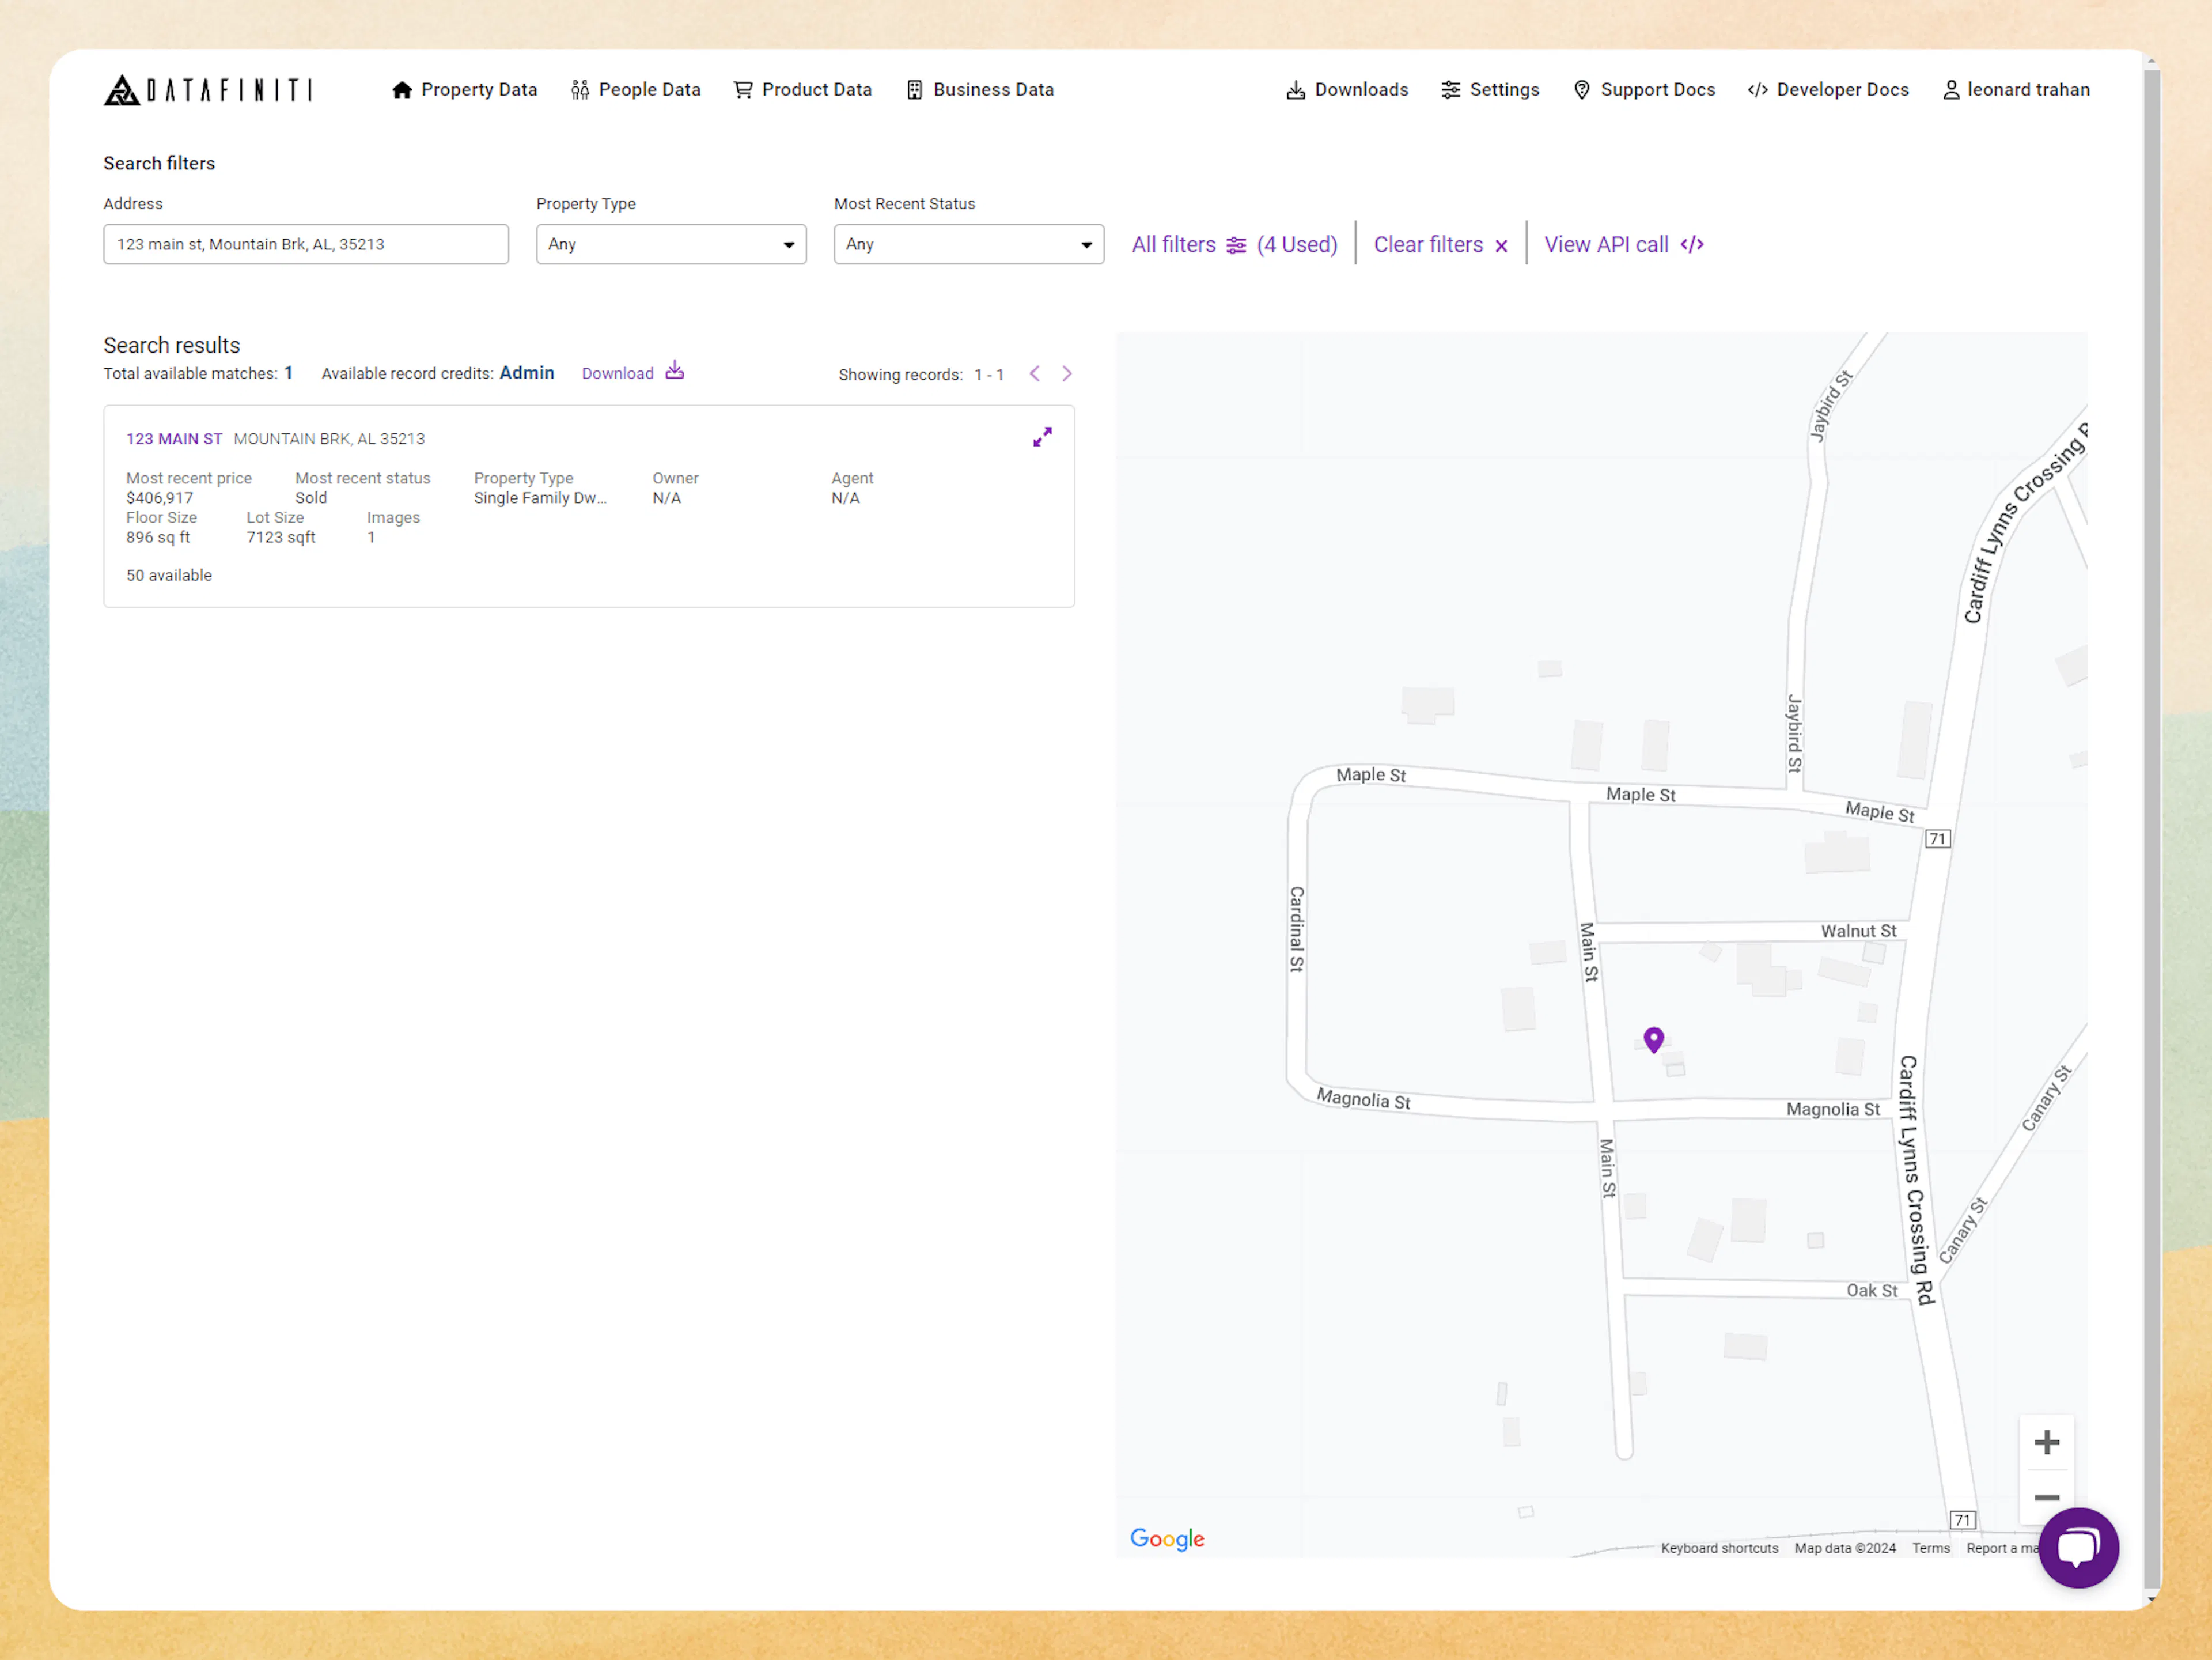Open Developer Docs code icon
Viewport: 2212px width, 1660px height.
pyautogui.click(x=1757, y=90)
